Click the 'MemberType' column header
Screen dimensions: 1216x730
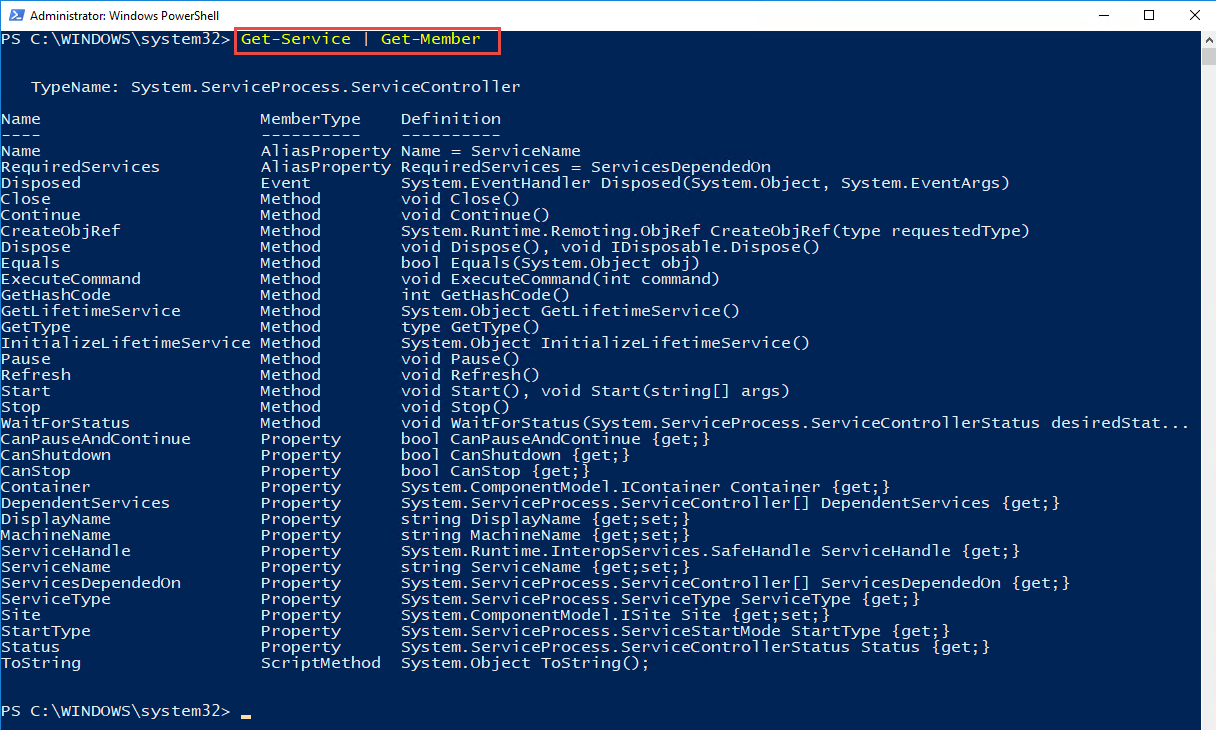(311, 119)
